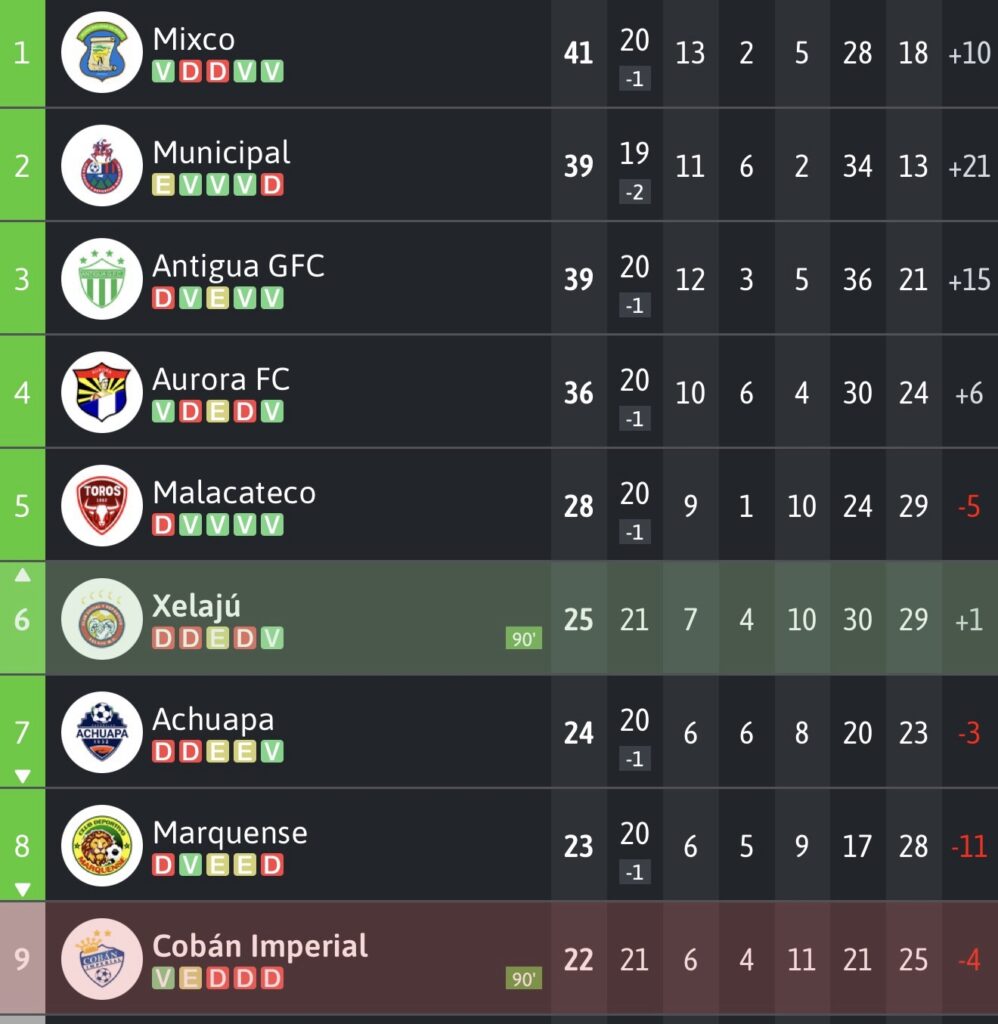Click the up arrow above position 6
Viewport: 998px width, 1024px height.
click(x=23, y=576)
